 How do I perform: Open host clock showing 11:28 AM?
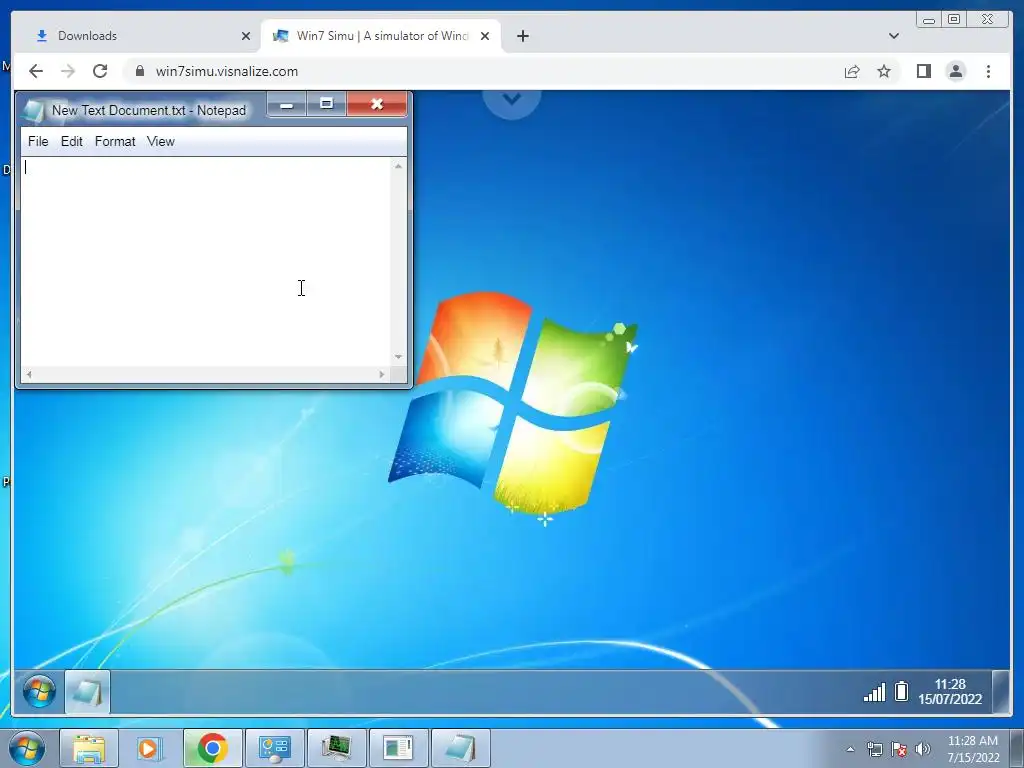pos(973,749)
